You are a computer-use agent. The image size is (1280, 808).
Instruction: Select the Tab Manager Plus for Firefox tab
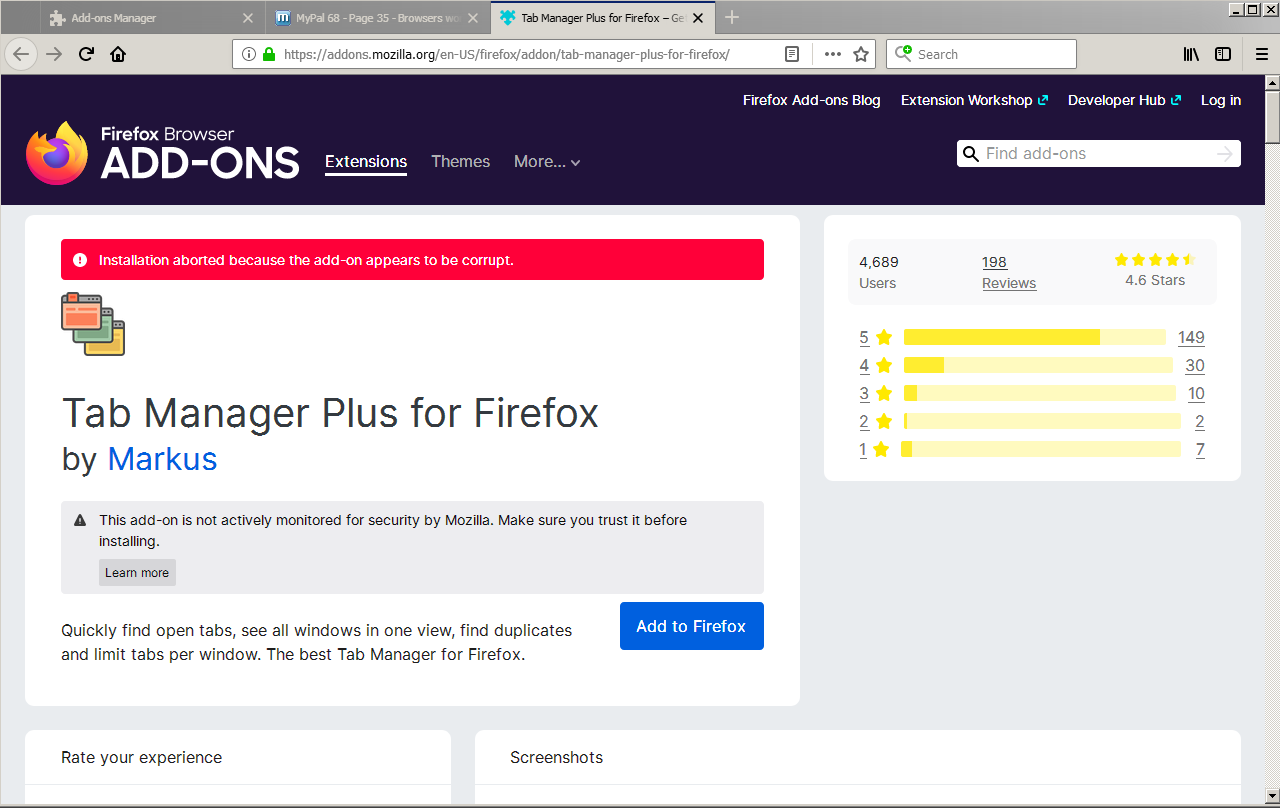[603, 18]
